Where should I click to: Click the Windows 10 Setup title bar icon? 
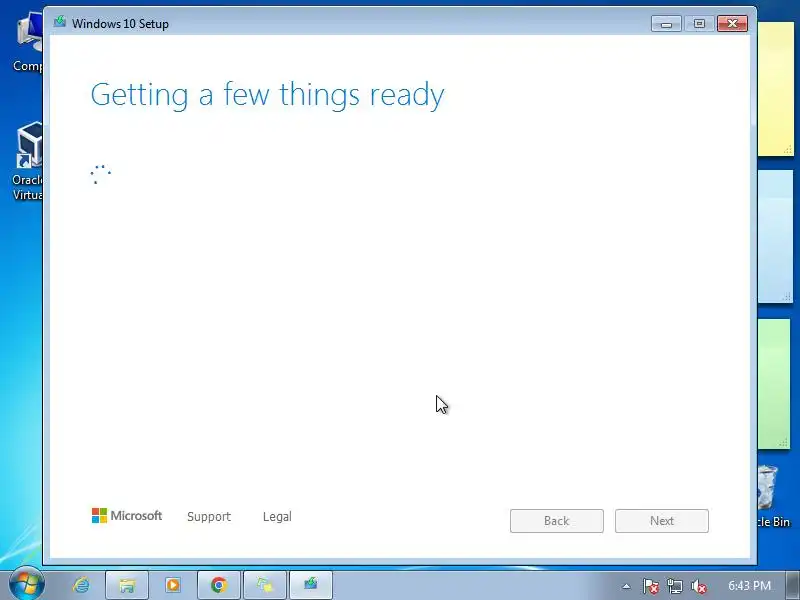60,22
